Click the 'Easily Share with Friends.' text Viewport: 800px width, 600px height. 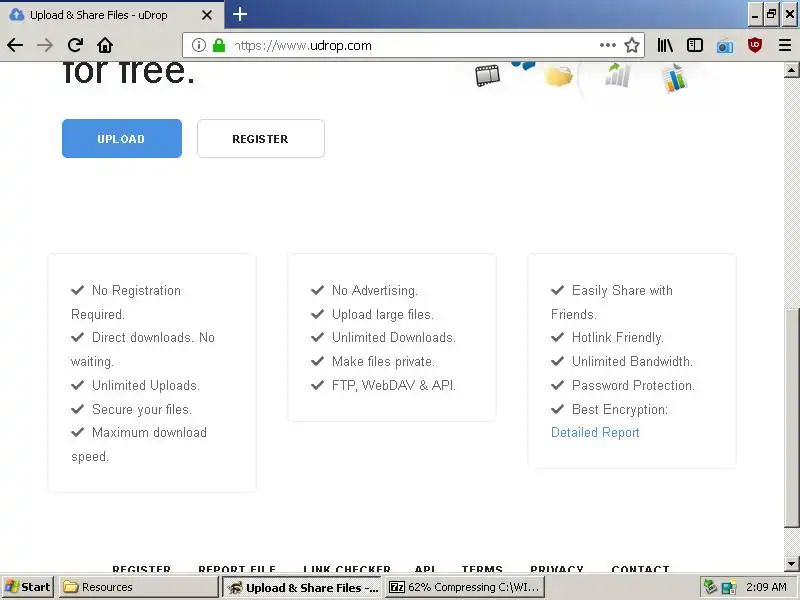tap(612, 302)
